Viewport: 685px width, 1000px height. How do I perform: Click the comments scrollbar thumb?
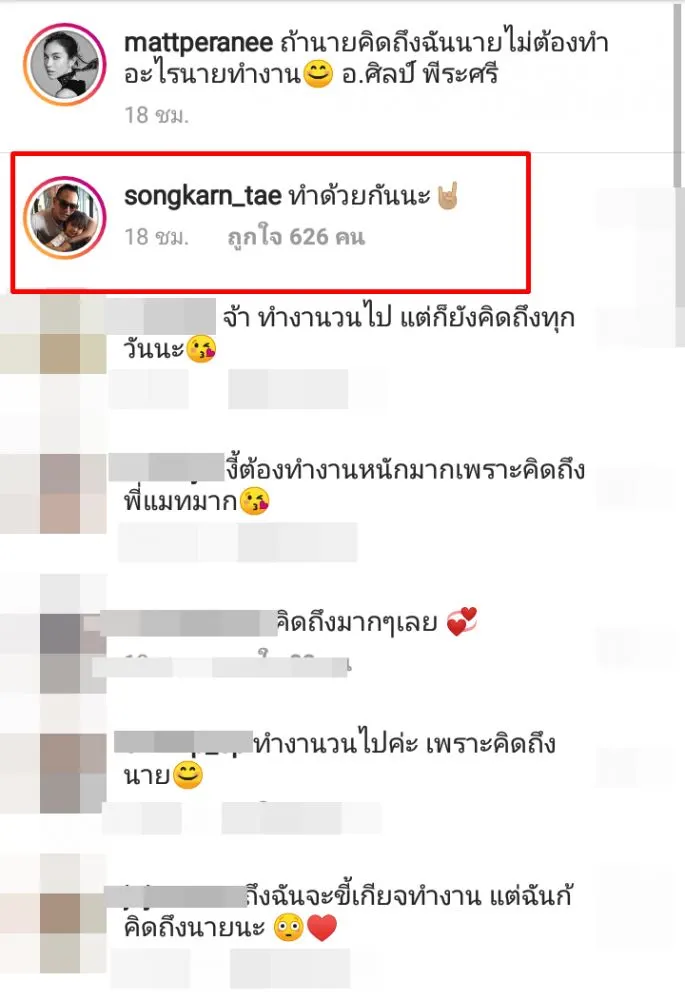click(678, 96)
